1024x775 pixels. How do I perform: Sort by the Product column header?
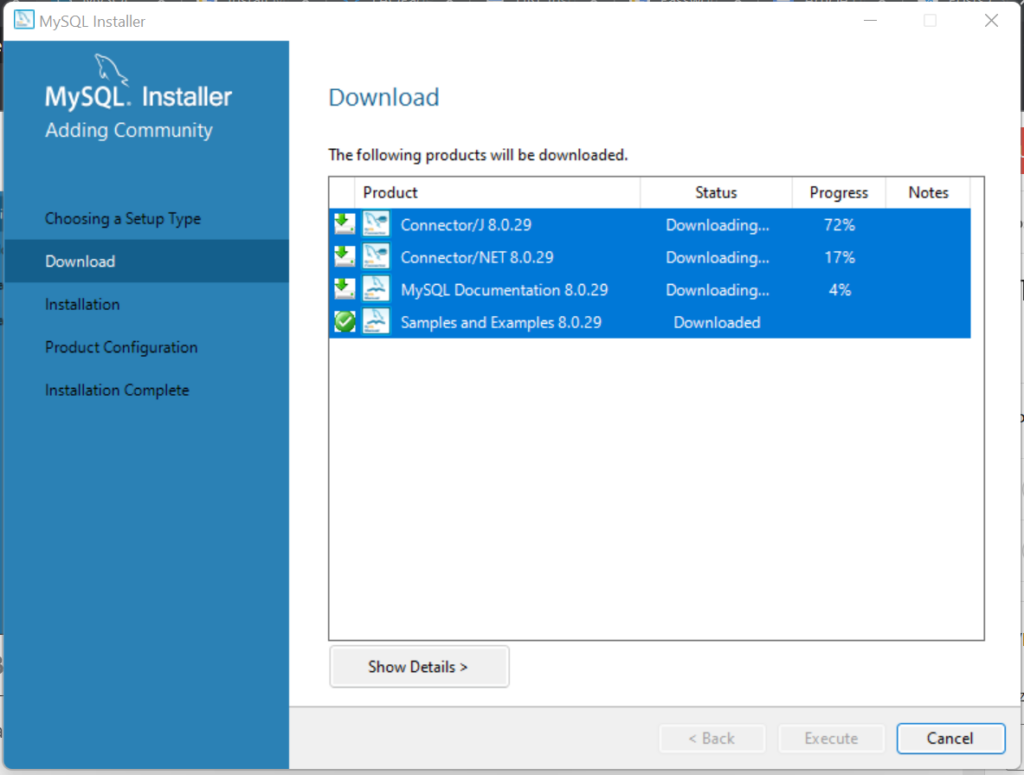(x=497, y=193)
